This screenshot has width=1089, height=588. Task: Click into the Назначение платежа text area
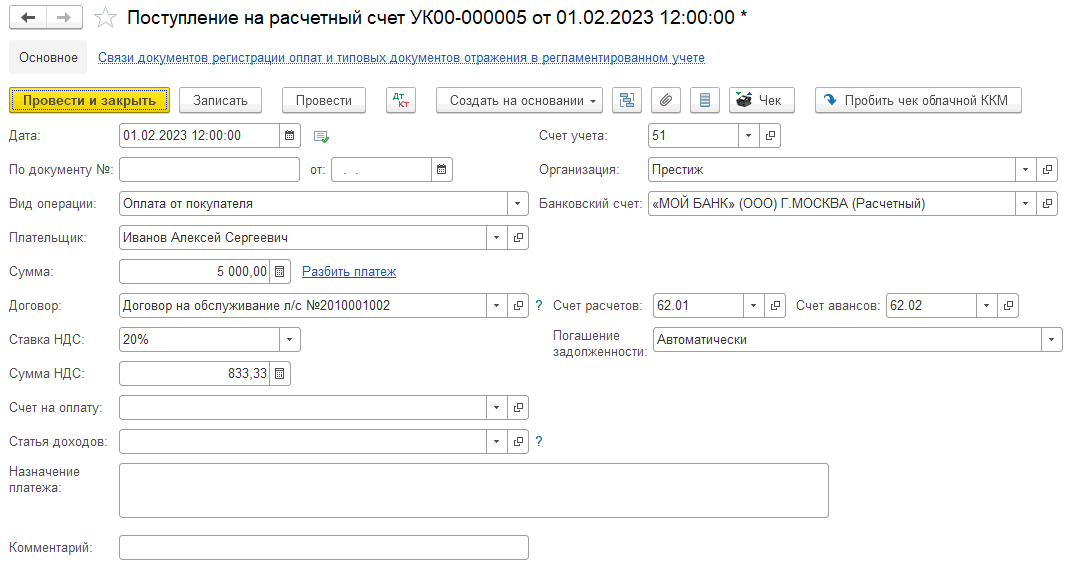pyautogui.click(x=473, y=490)
